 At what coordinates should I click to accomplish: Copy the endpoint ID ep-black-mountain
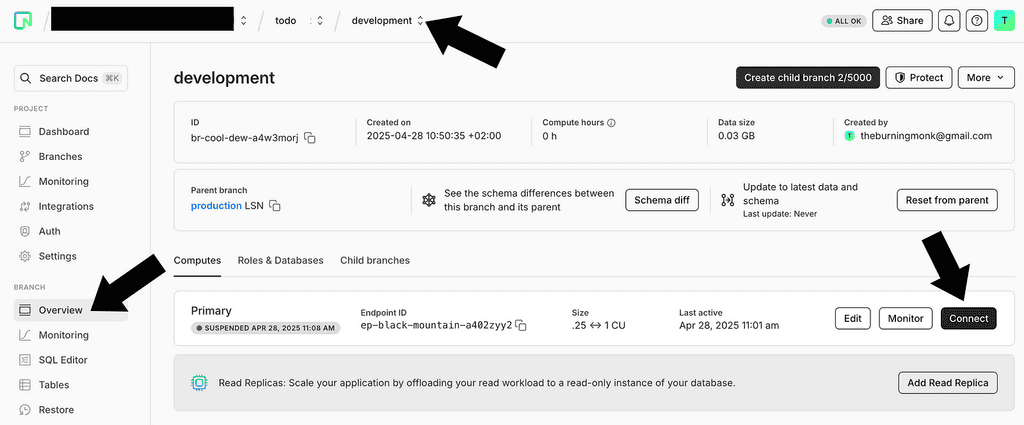pyautogui.click(x=521, y=326)
